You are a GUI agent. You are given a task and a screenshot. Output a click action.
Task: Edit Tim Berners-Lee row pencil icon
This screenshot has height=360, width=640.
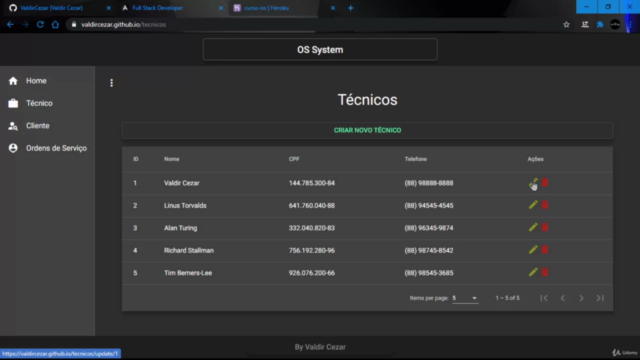click(x=533, y=272)
